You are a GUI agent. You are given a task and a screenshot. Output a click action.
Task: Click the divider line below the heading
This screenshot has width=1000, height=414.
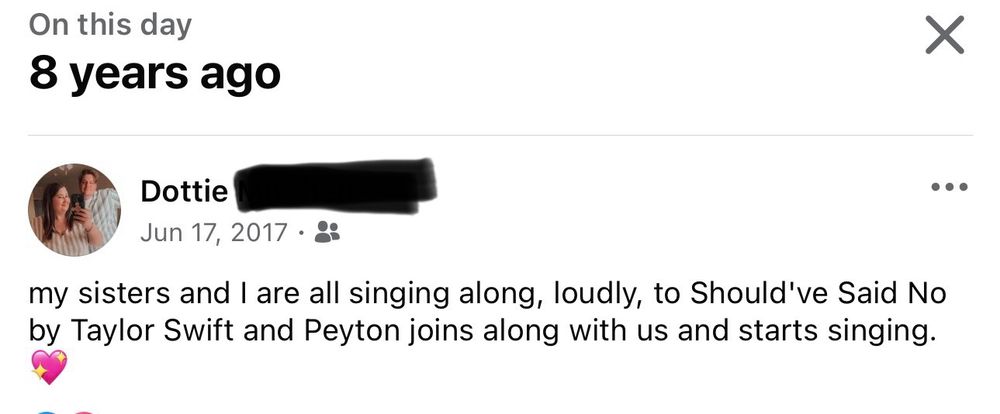point(500,135)
